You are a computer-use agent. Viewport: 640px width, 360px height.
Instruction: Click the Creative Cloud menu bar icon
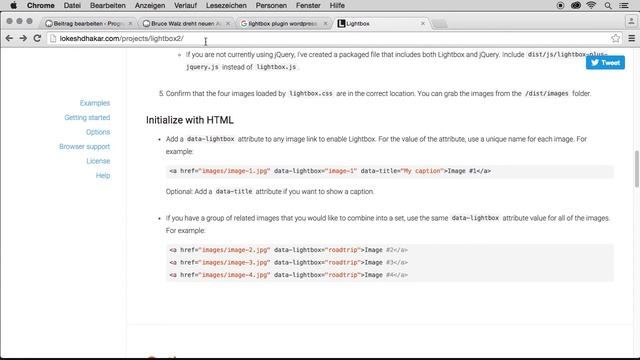(x=576, y=5)
